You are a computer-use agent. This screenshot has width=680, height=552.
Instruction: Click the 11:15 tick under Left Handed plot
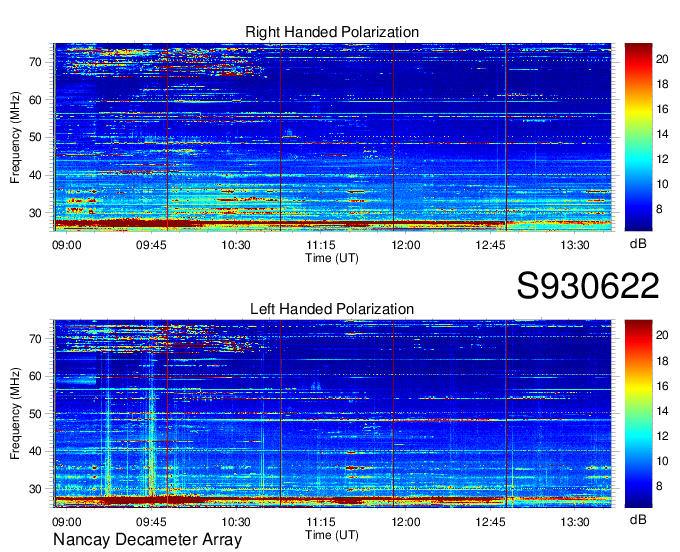point(321,522)
